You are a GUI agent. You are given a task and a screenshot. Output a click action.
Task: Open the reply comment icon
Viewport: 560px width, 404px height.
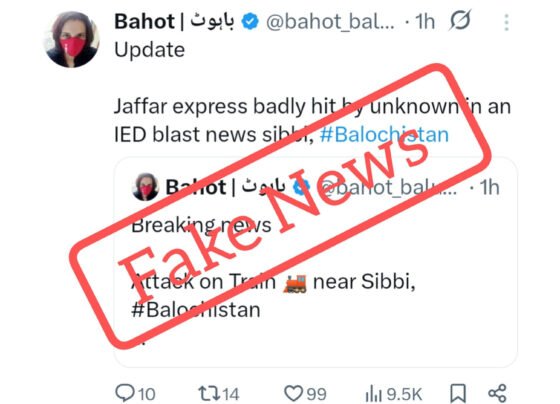point(125,393)
